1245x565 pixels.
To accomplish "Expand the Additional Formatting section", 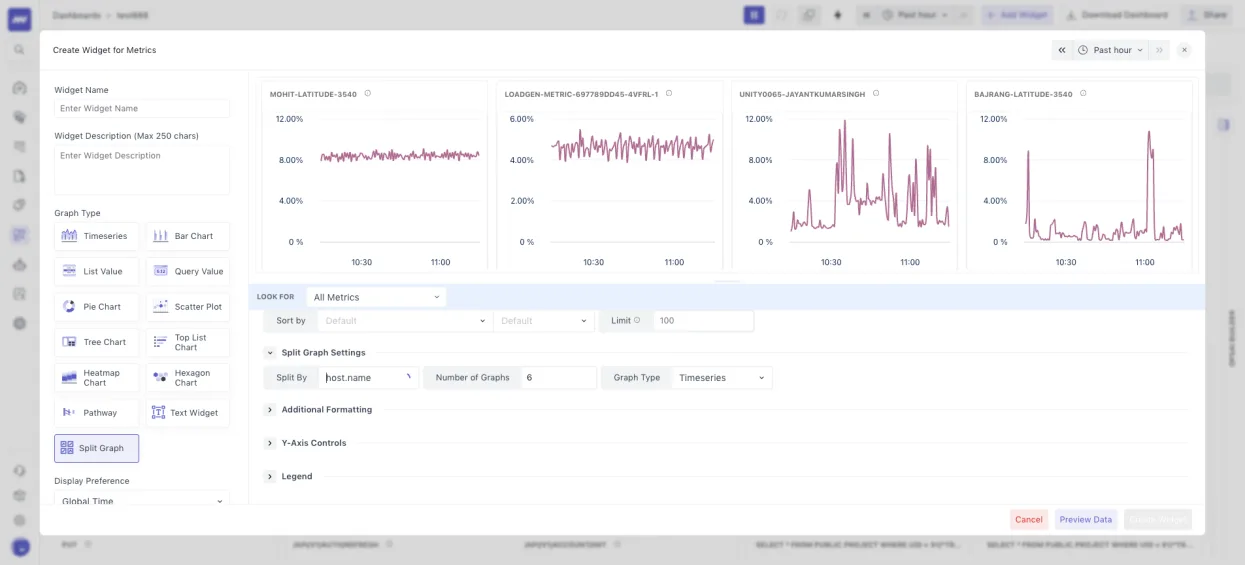I will point(270,410).
